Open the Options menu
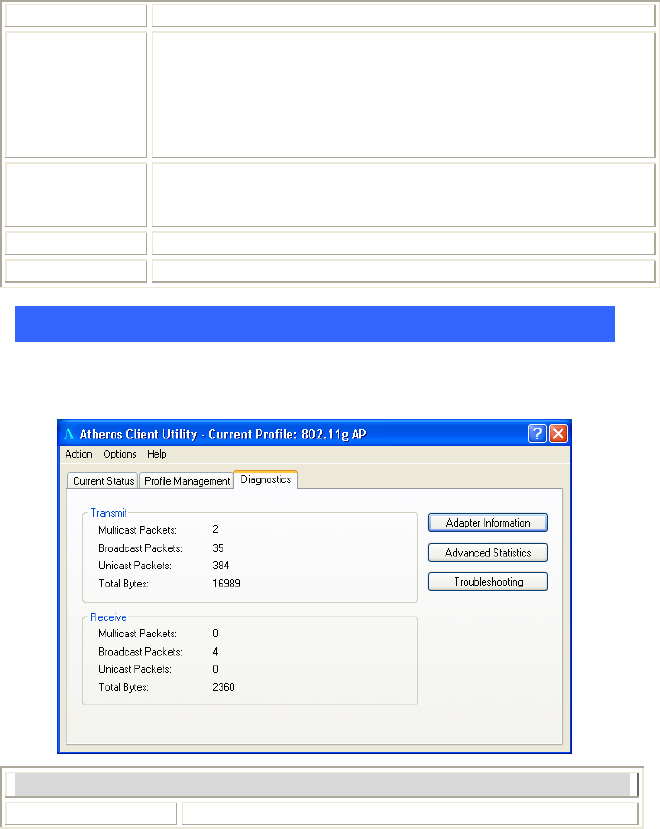The height and width of the screenshot is (829, 660). (x=120, y=454)
